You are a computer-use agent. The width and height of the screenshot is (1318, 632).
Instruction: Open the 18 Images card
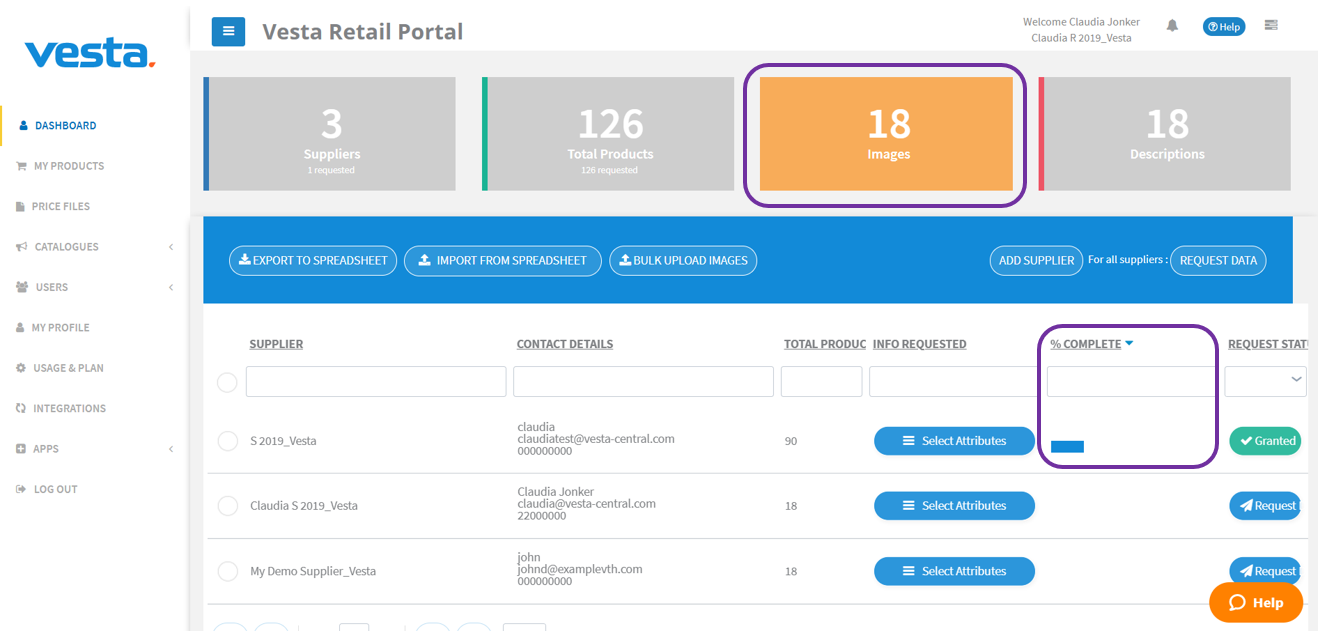click(x=886, y=134)
